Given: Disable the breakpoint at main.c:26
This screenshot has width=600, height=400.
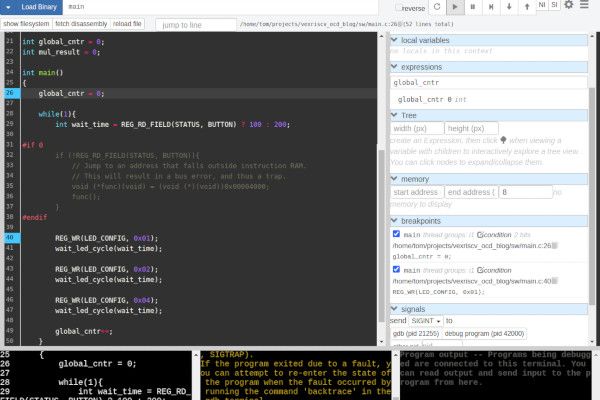Looking at the screenshot, I should click(397, 234).
